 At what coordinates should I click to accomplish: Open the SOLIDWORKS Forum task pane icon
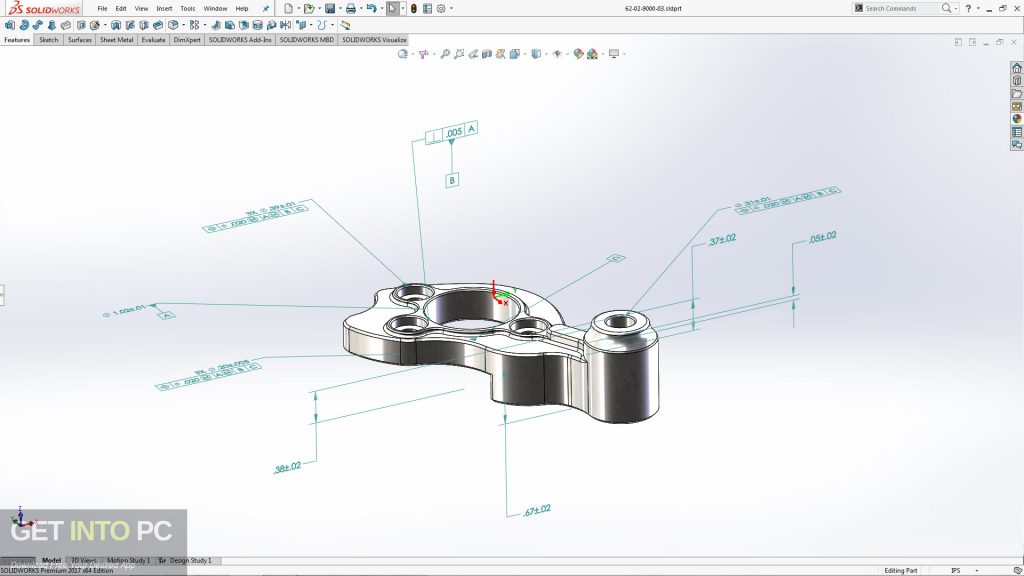pos(1017,144)
